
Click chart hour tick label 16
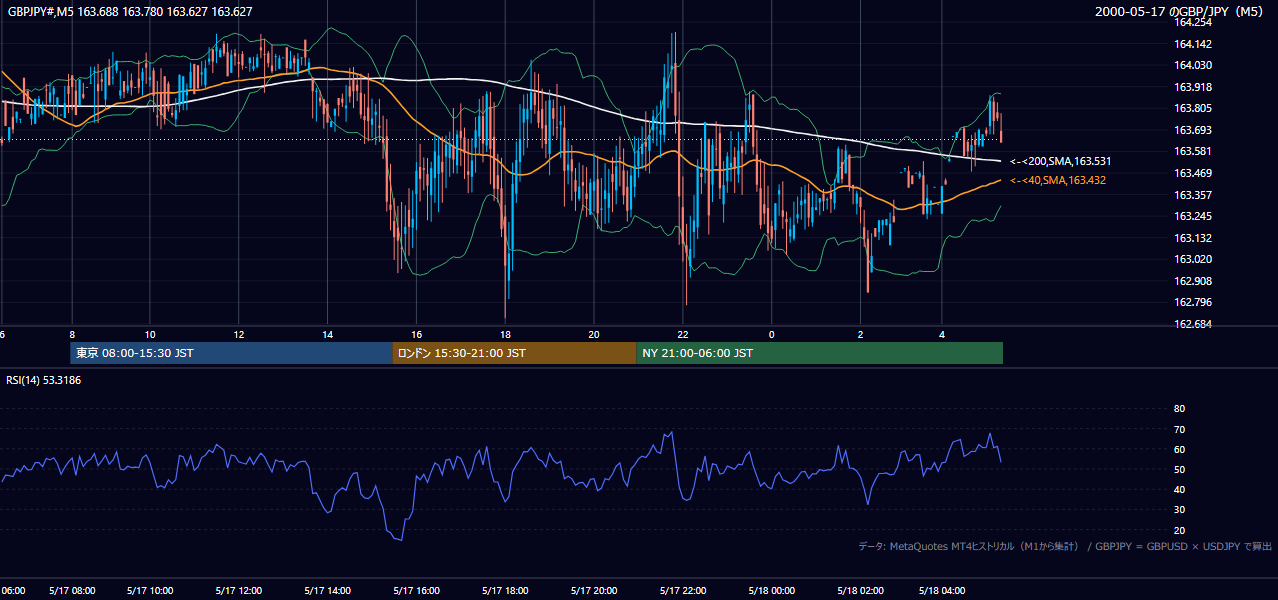tap(416, 334)
